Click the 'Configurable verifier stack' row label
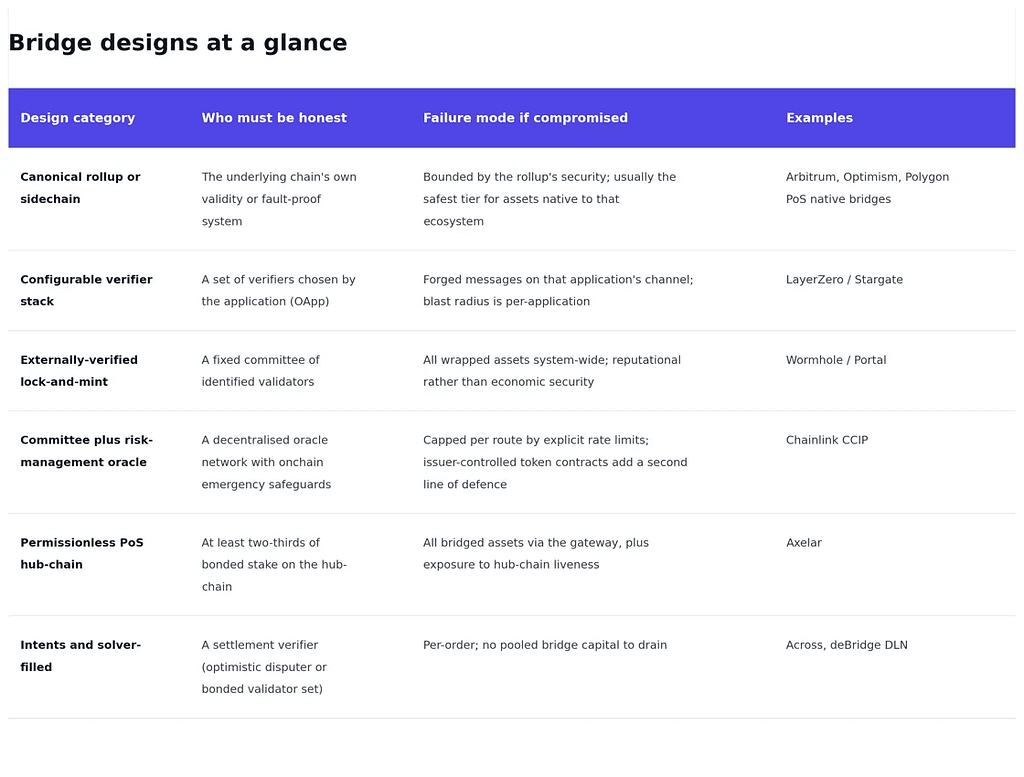Screen dimensions: 1024x777 (x=86, y=291)
